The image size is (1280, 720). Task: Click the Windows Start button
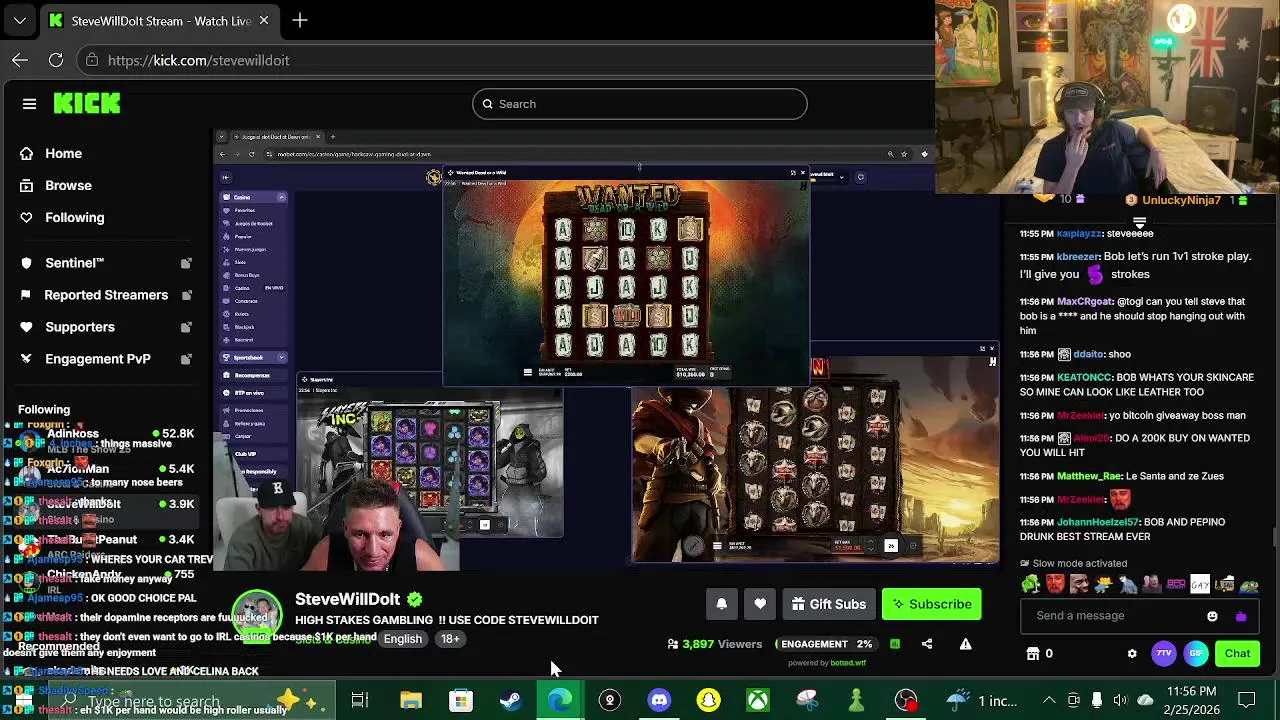(x=24, y=700)
